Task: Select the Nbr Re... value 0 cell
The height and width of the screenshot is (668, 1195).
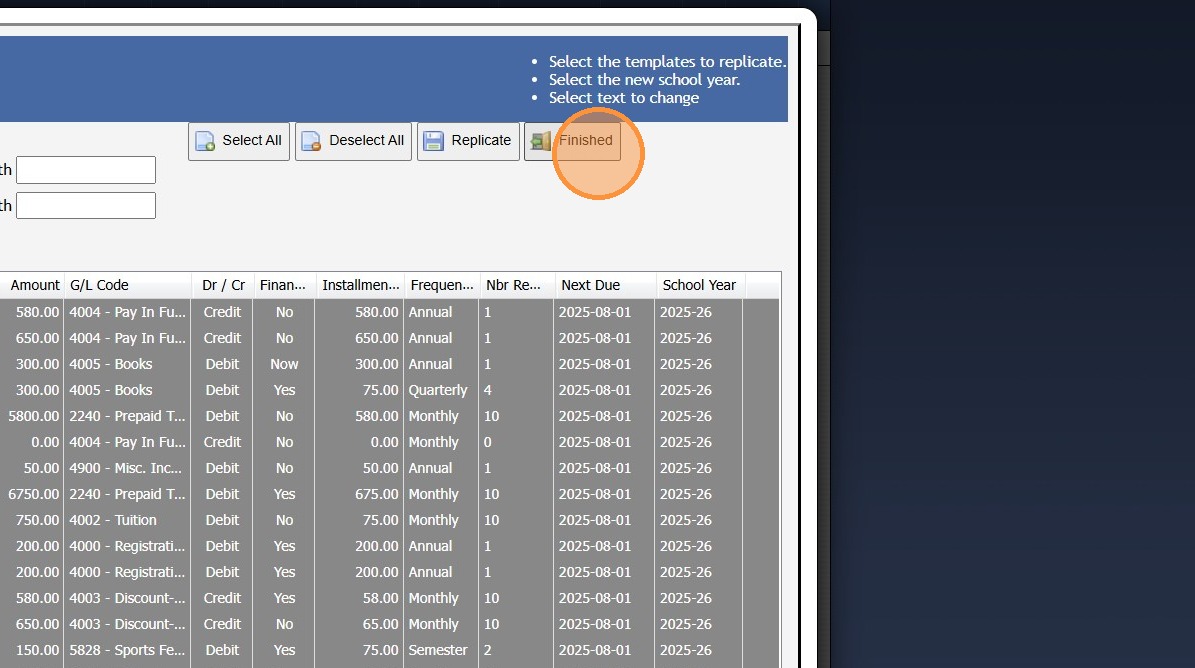Action: [516, 443]
